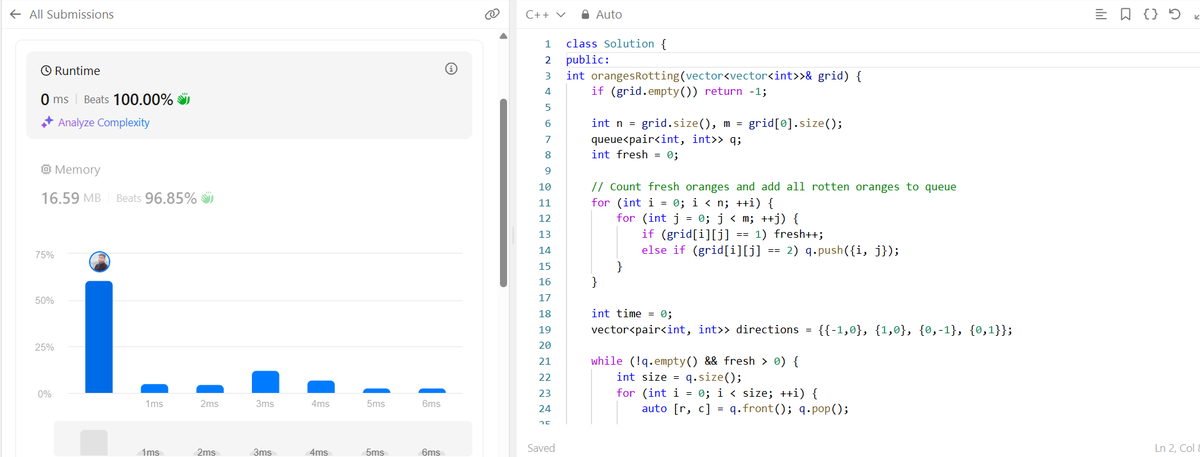Click the left panel vertical scrollbar thumb
Screen dimensions: 1200x457
[x=503, y=192]
